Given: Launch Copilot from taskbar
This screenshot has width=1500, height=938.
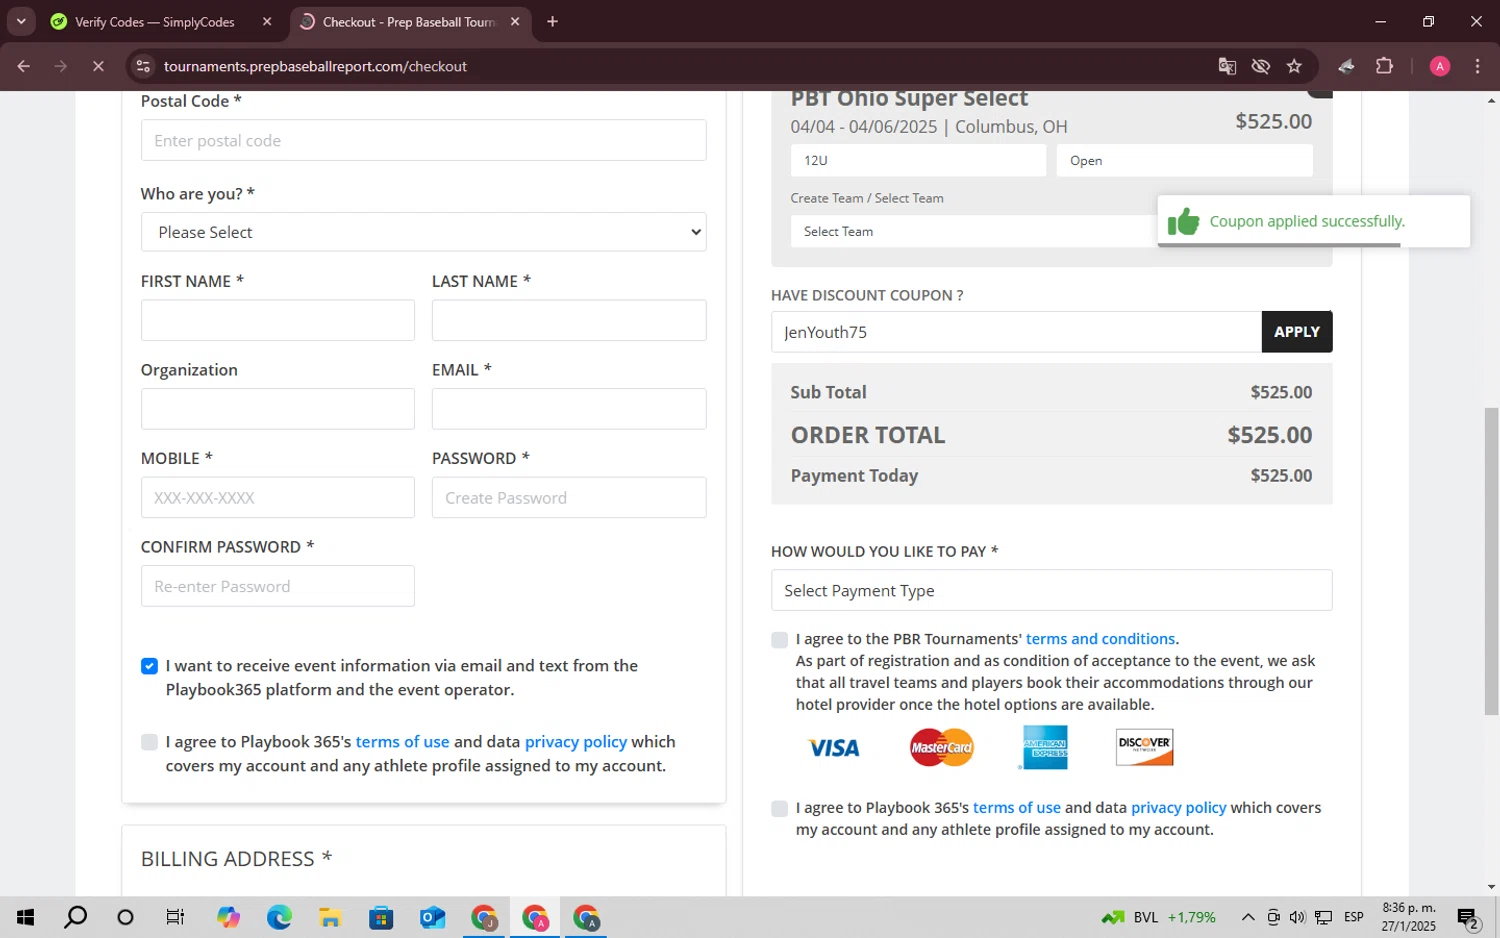Looking at the screenshot, I should (228, 917).
